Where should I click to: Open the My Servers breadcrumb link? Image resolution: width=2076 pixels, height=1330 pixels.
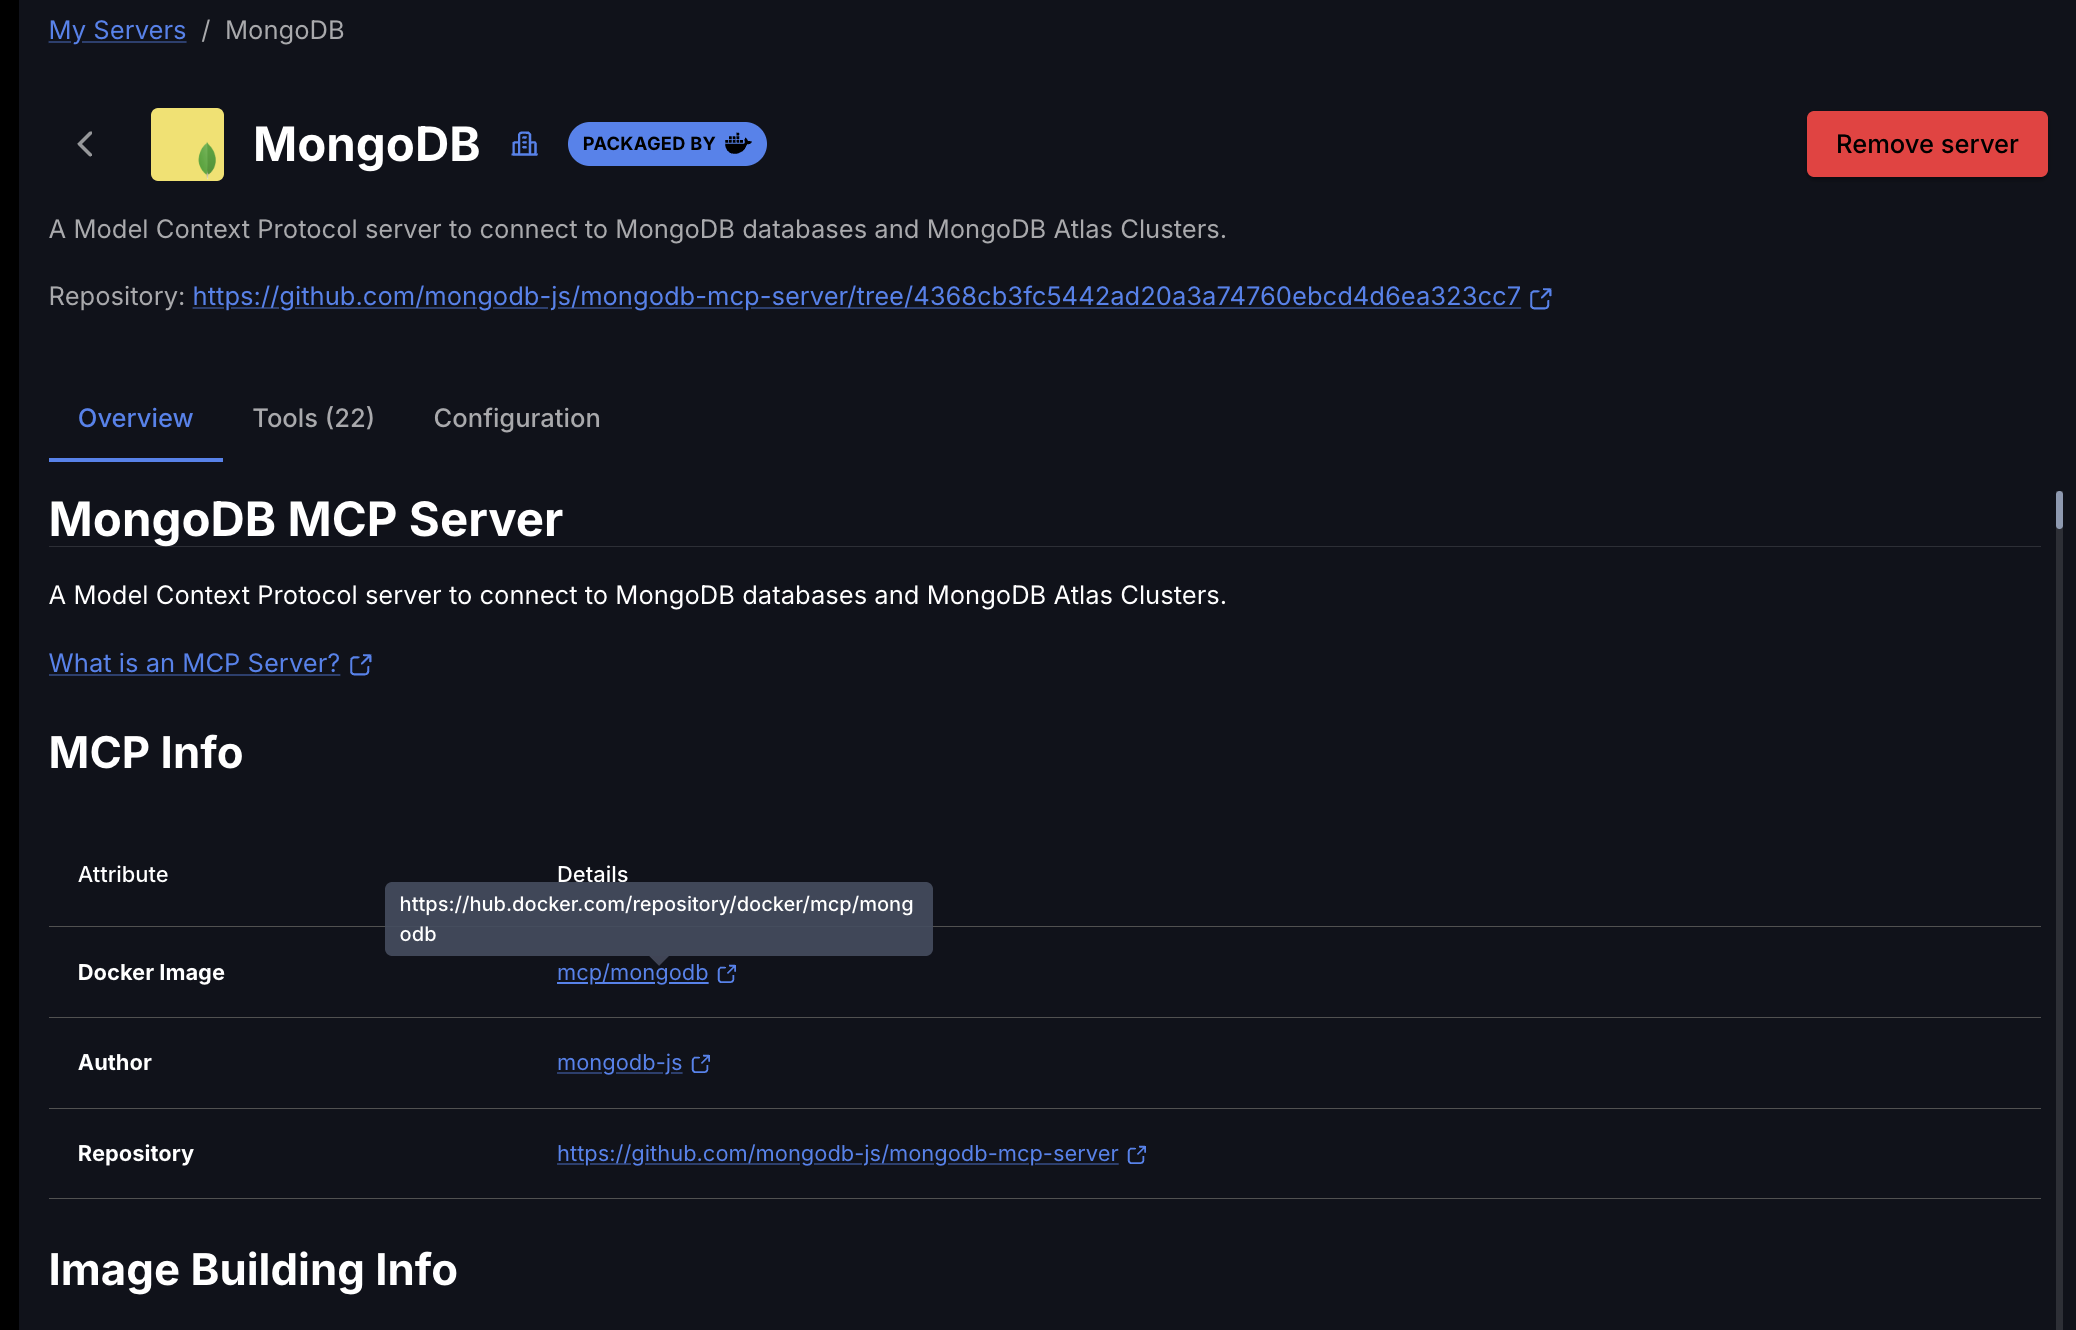(x=117, y=30)
